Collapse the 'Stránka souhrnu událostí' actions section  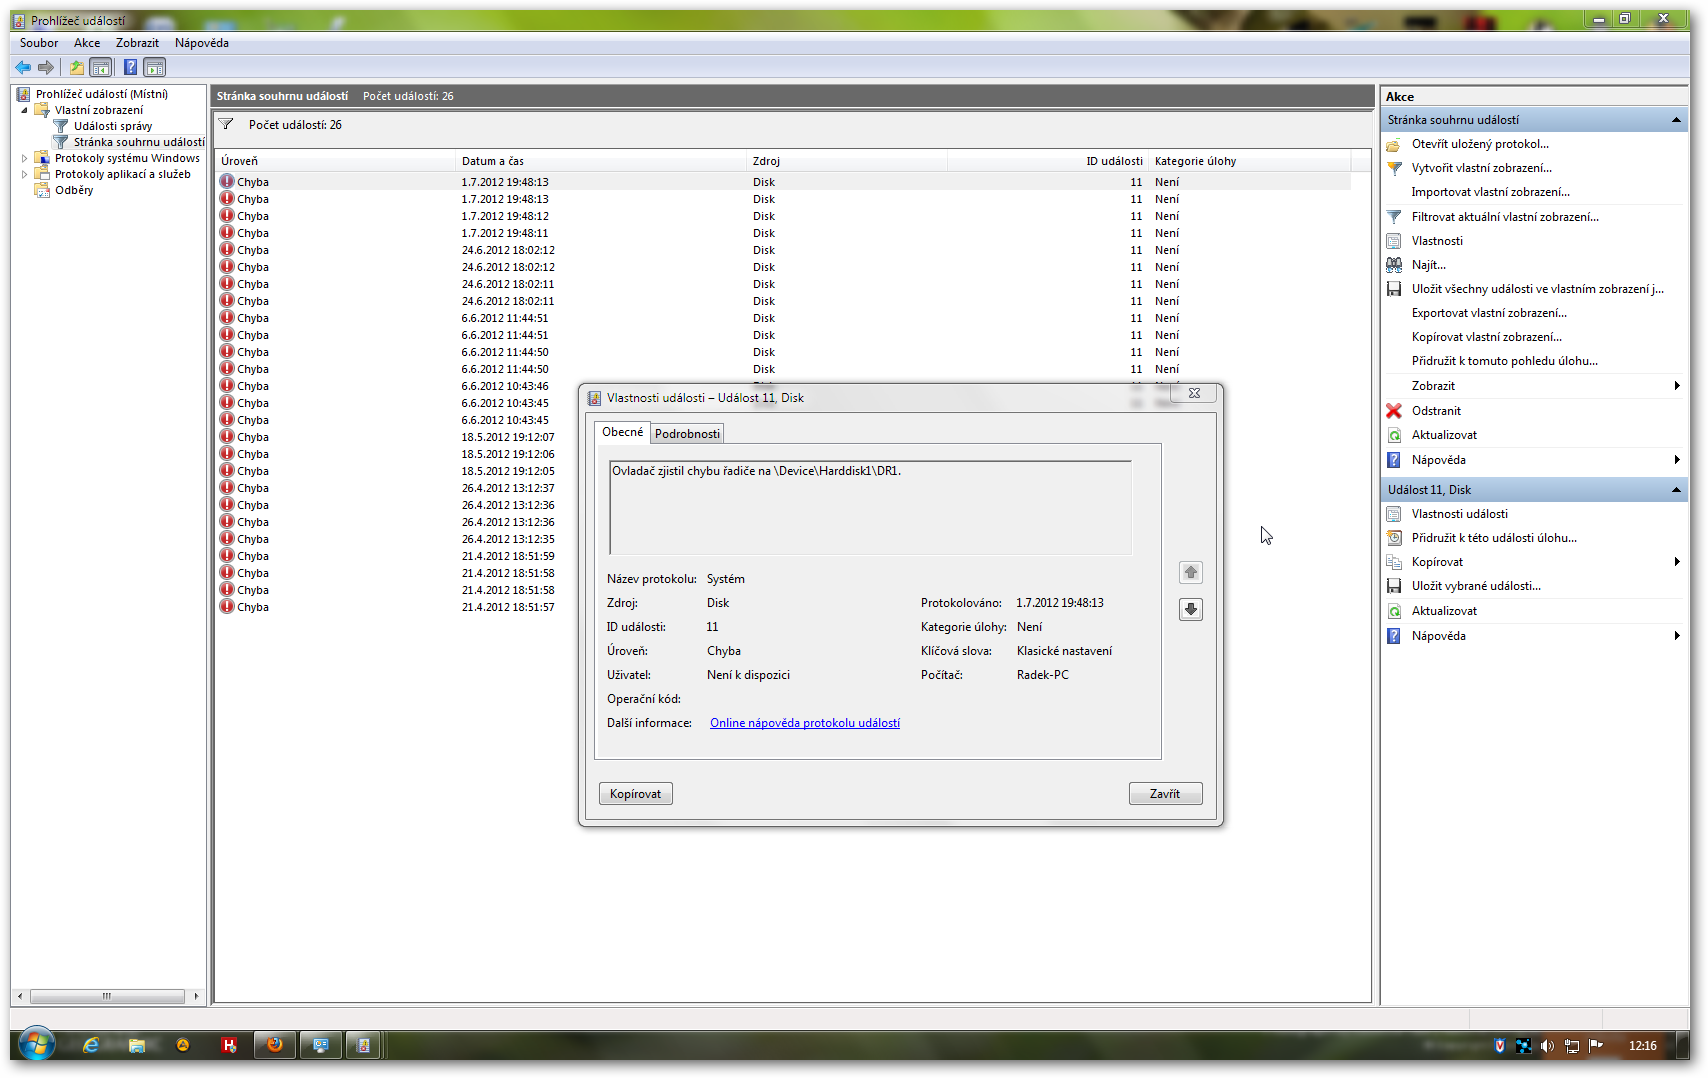point(1676,120)
